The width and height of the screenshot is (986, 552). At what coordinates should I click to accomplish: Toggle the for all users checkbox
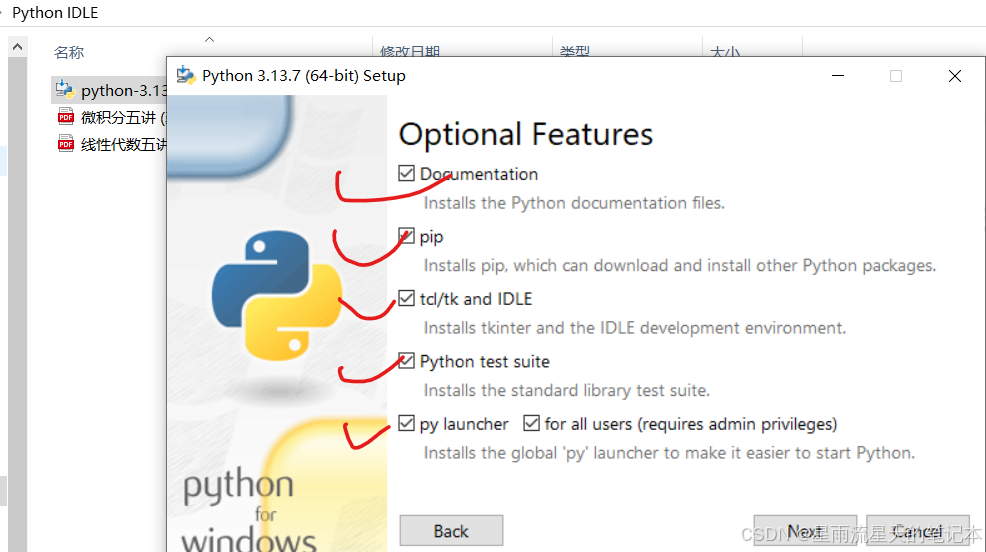(531, 424)
